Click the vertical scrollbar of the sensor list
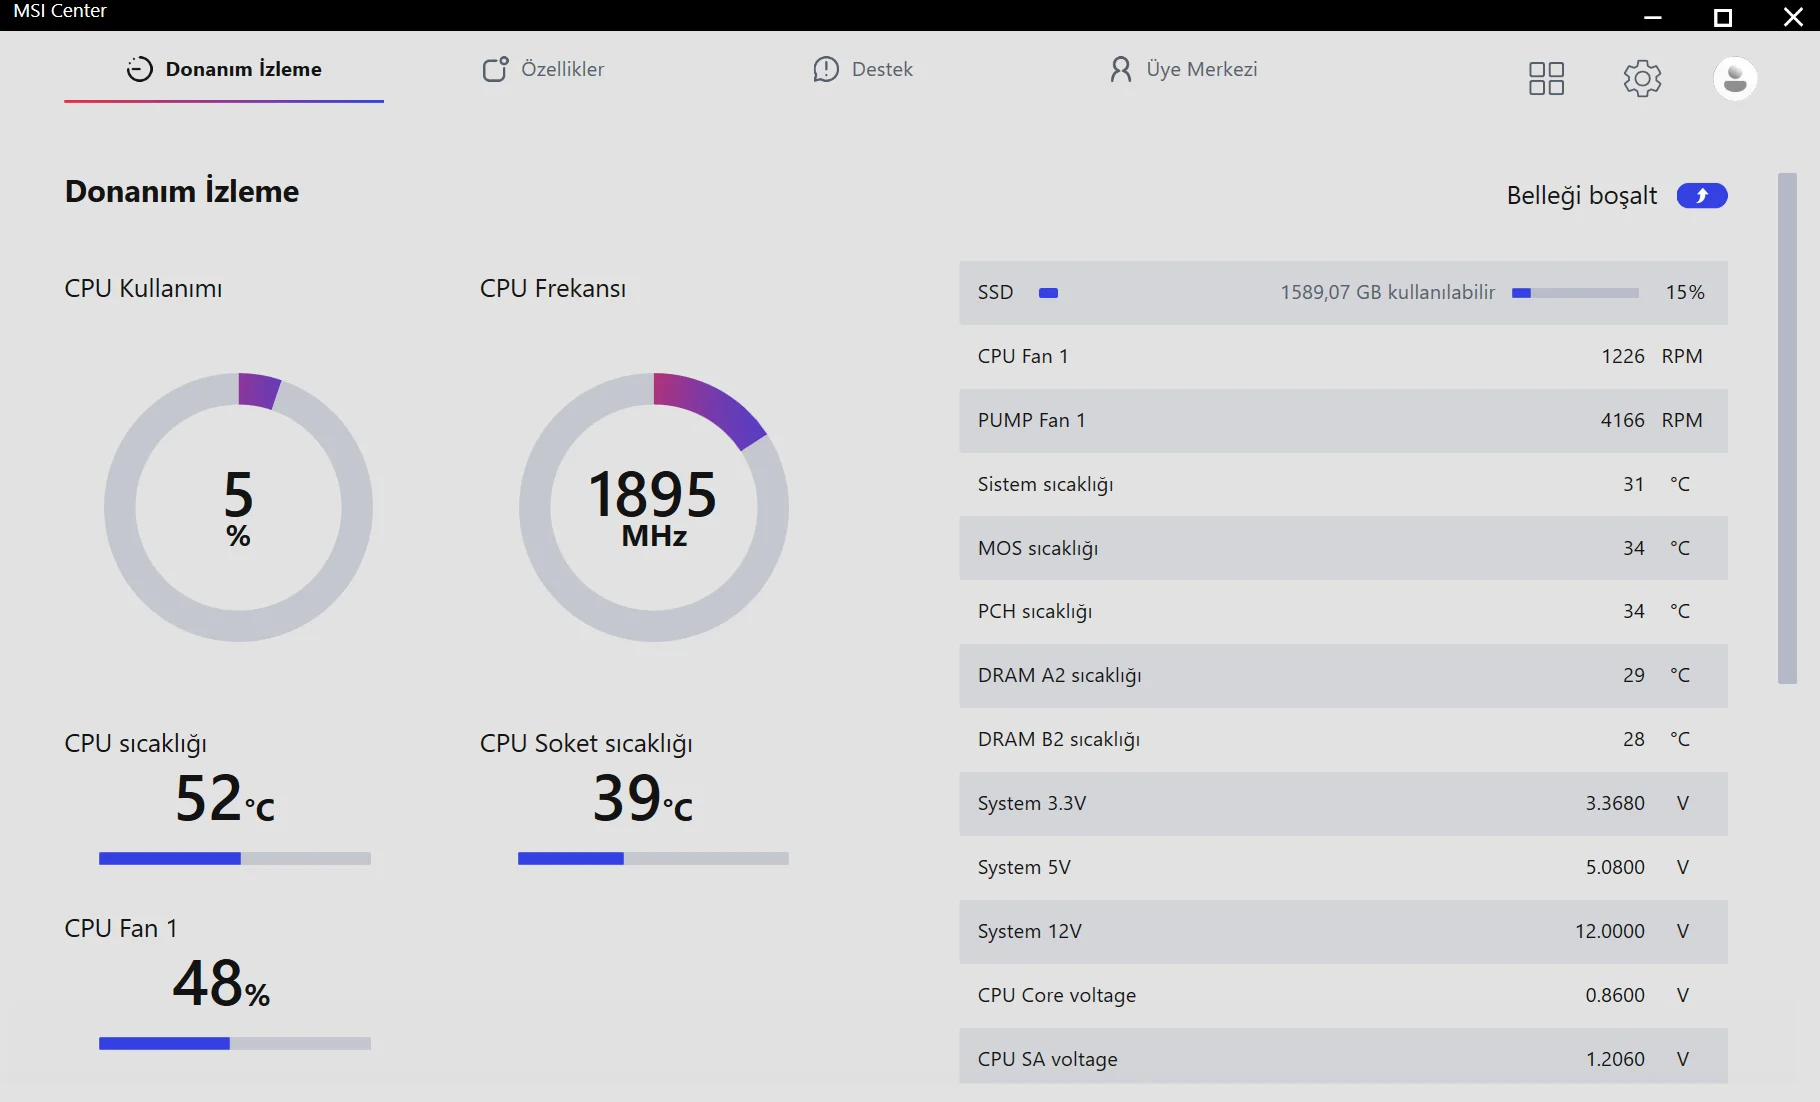Viewport: 1820px width, 1102px height. [x=1787, y=428]
